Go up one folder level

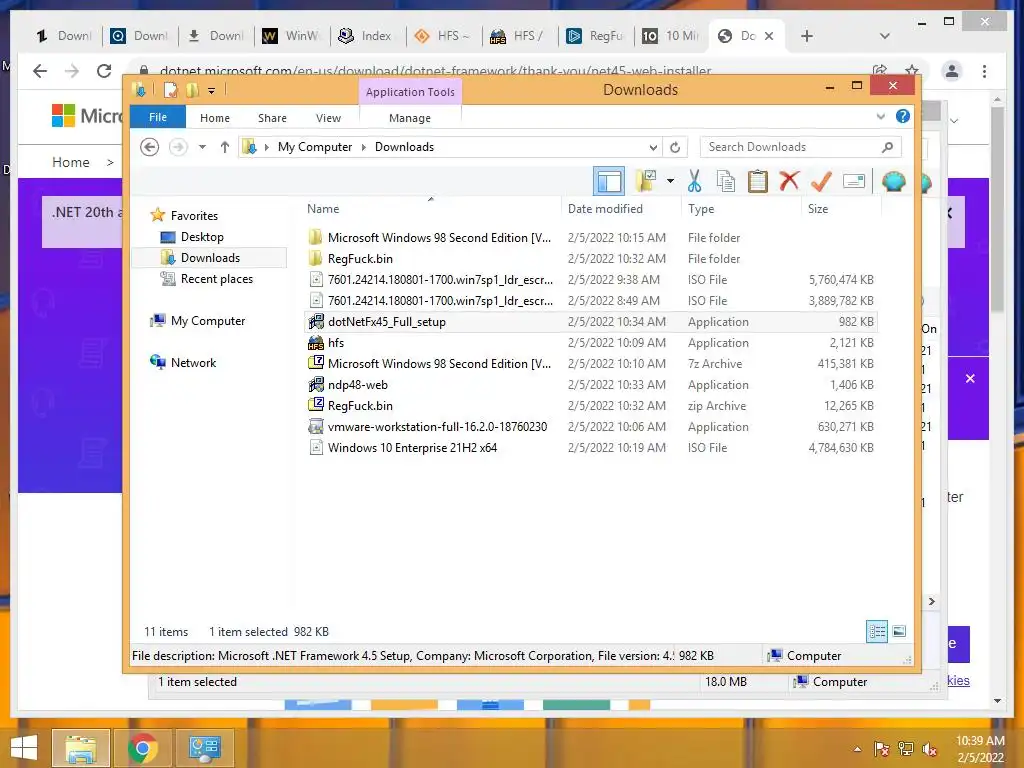pyautogui.click(x=225, y=147)
